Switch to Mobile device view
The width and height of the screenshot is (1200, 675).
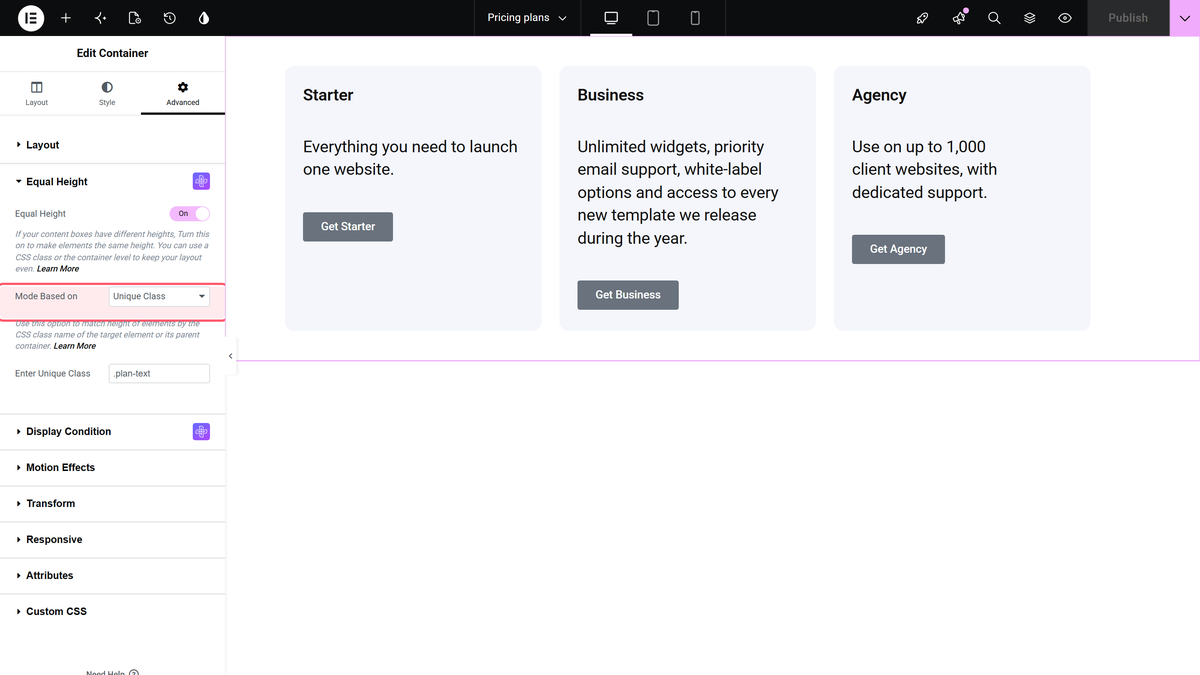point(695,18)
